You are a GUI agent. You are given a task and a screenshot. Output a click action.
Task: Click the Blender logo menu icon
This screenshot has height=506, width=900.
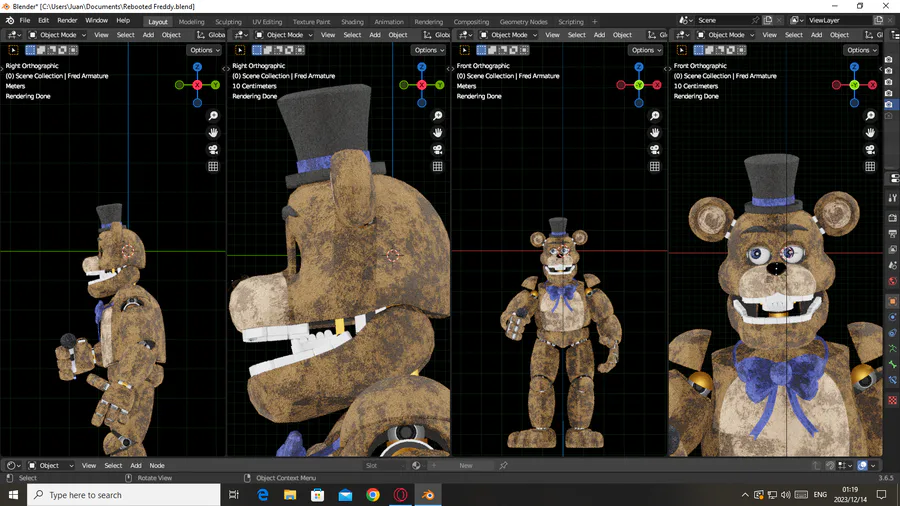10,21
